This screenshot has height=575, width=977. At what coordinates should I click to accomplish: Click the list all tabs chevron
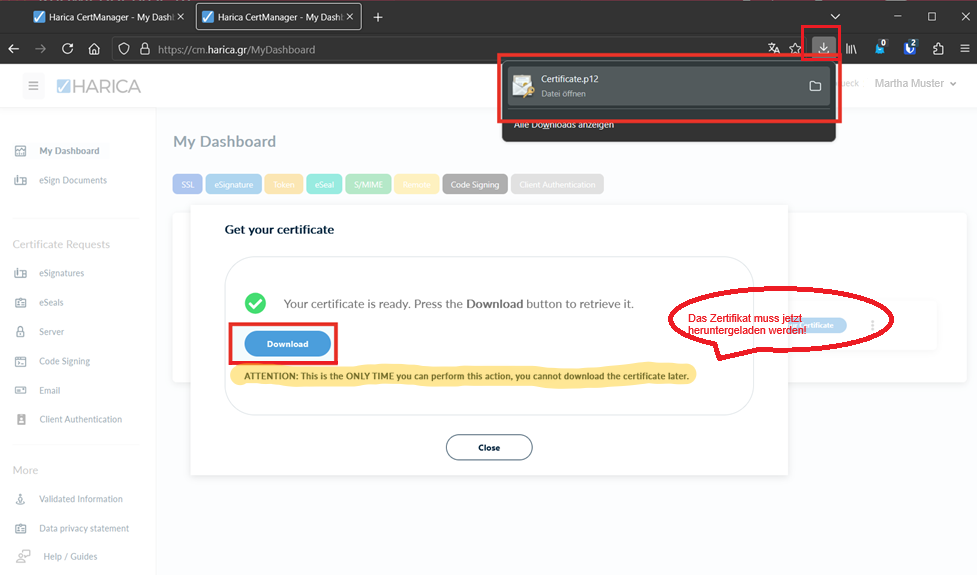pyautogui.click(x=835, y=17)
